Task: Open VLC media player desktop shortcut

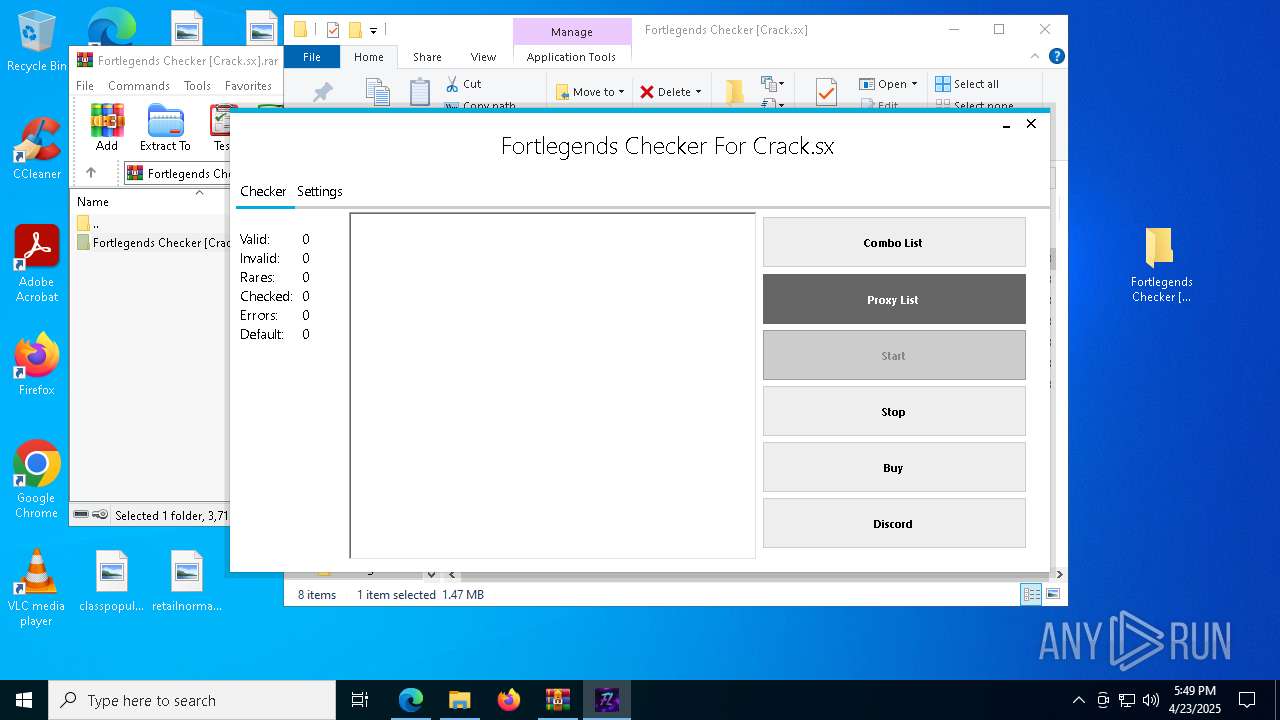Action: click(36, 588)
